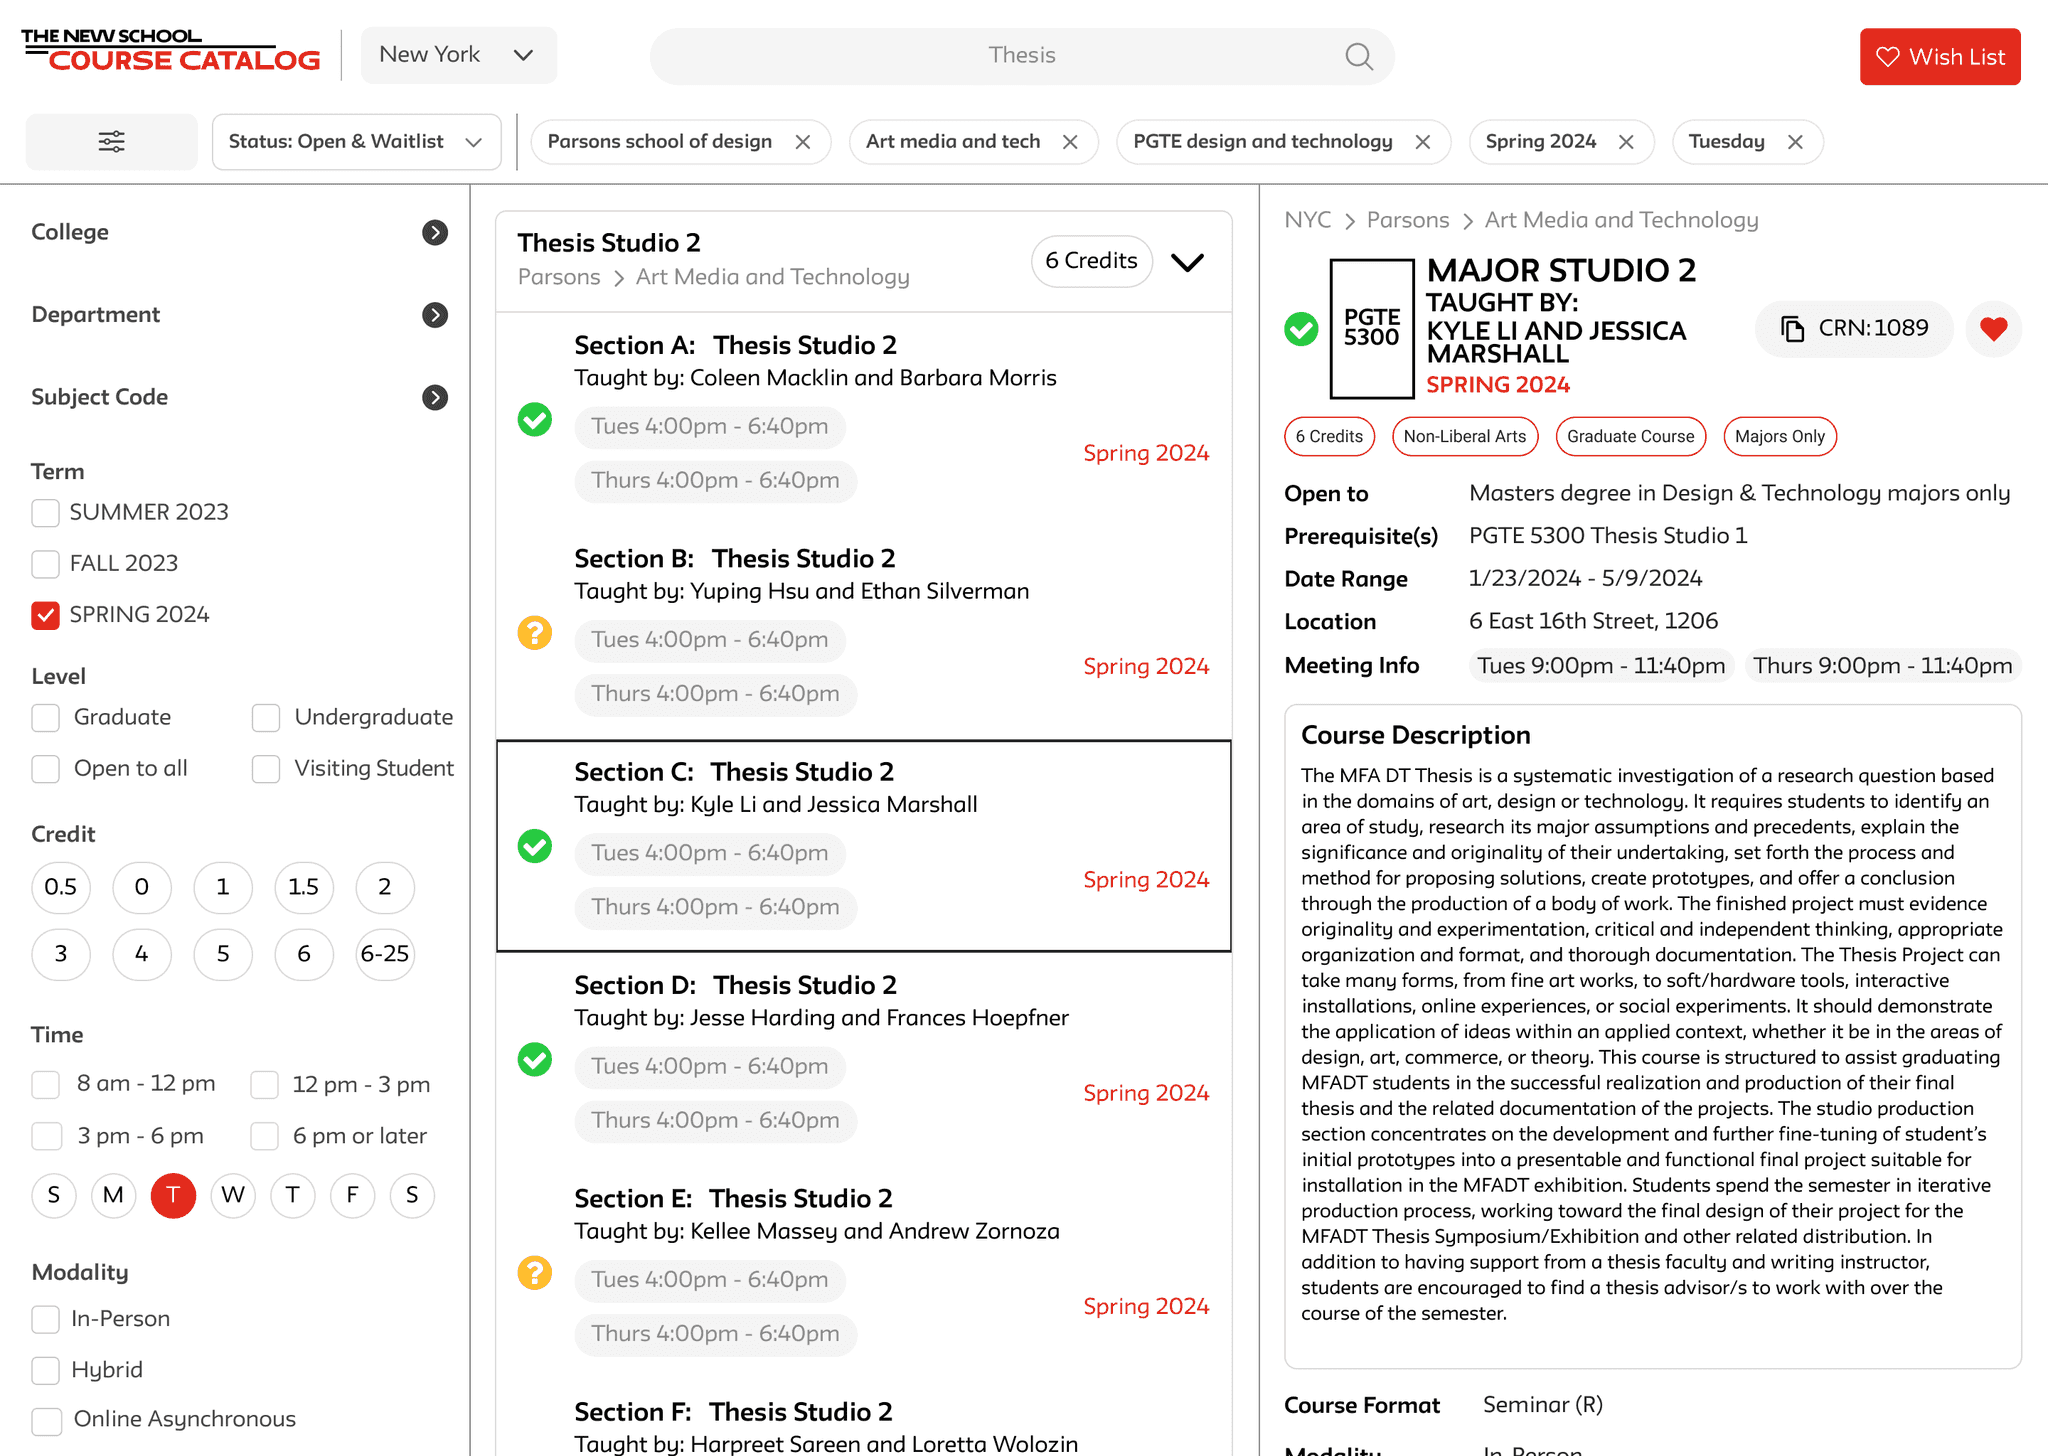Collapse the Thesis Studio 2 course card
Viewport: 2048px width, 1456px height.
coord(1187,262)
